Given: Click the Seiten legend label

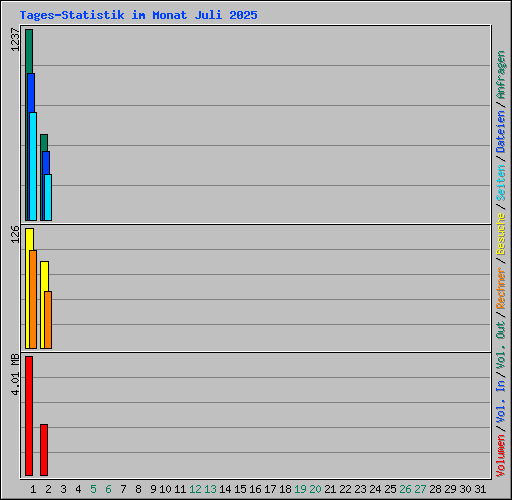Looking at the screenshot, I should [x=501, y=183].
